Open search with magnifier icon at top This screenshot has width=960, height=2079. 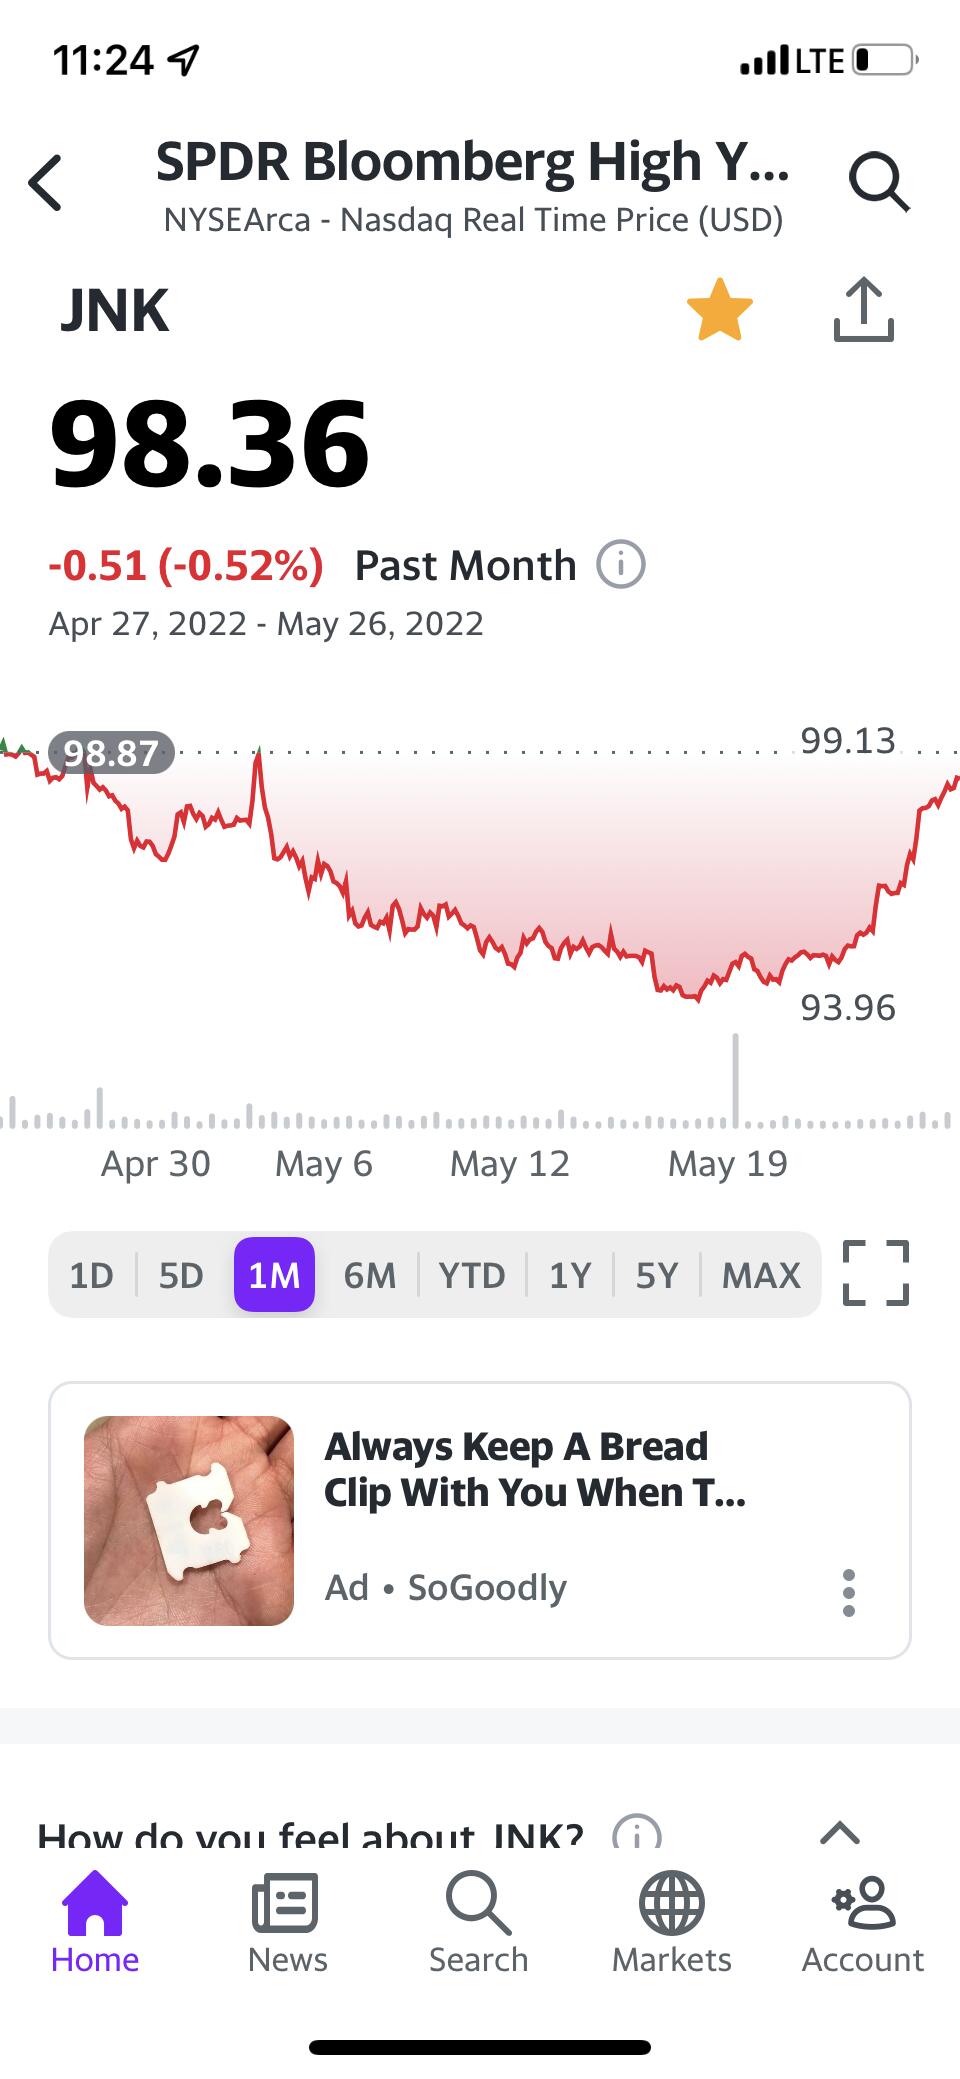pyautogui.click(x=879, y=182)
